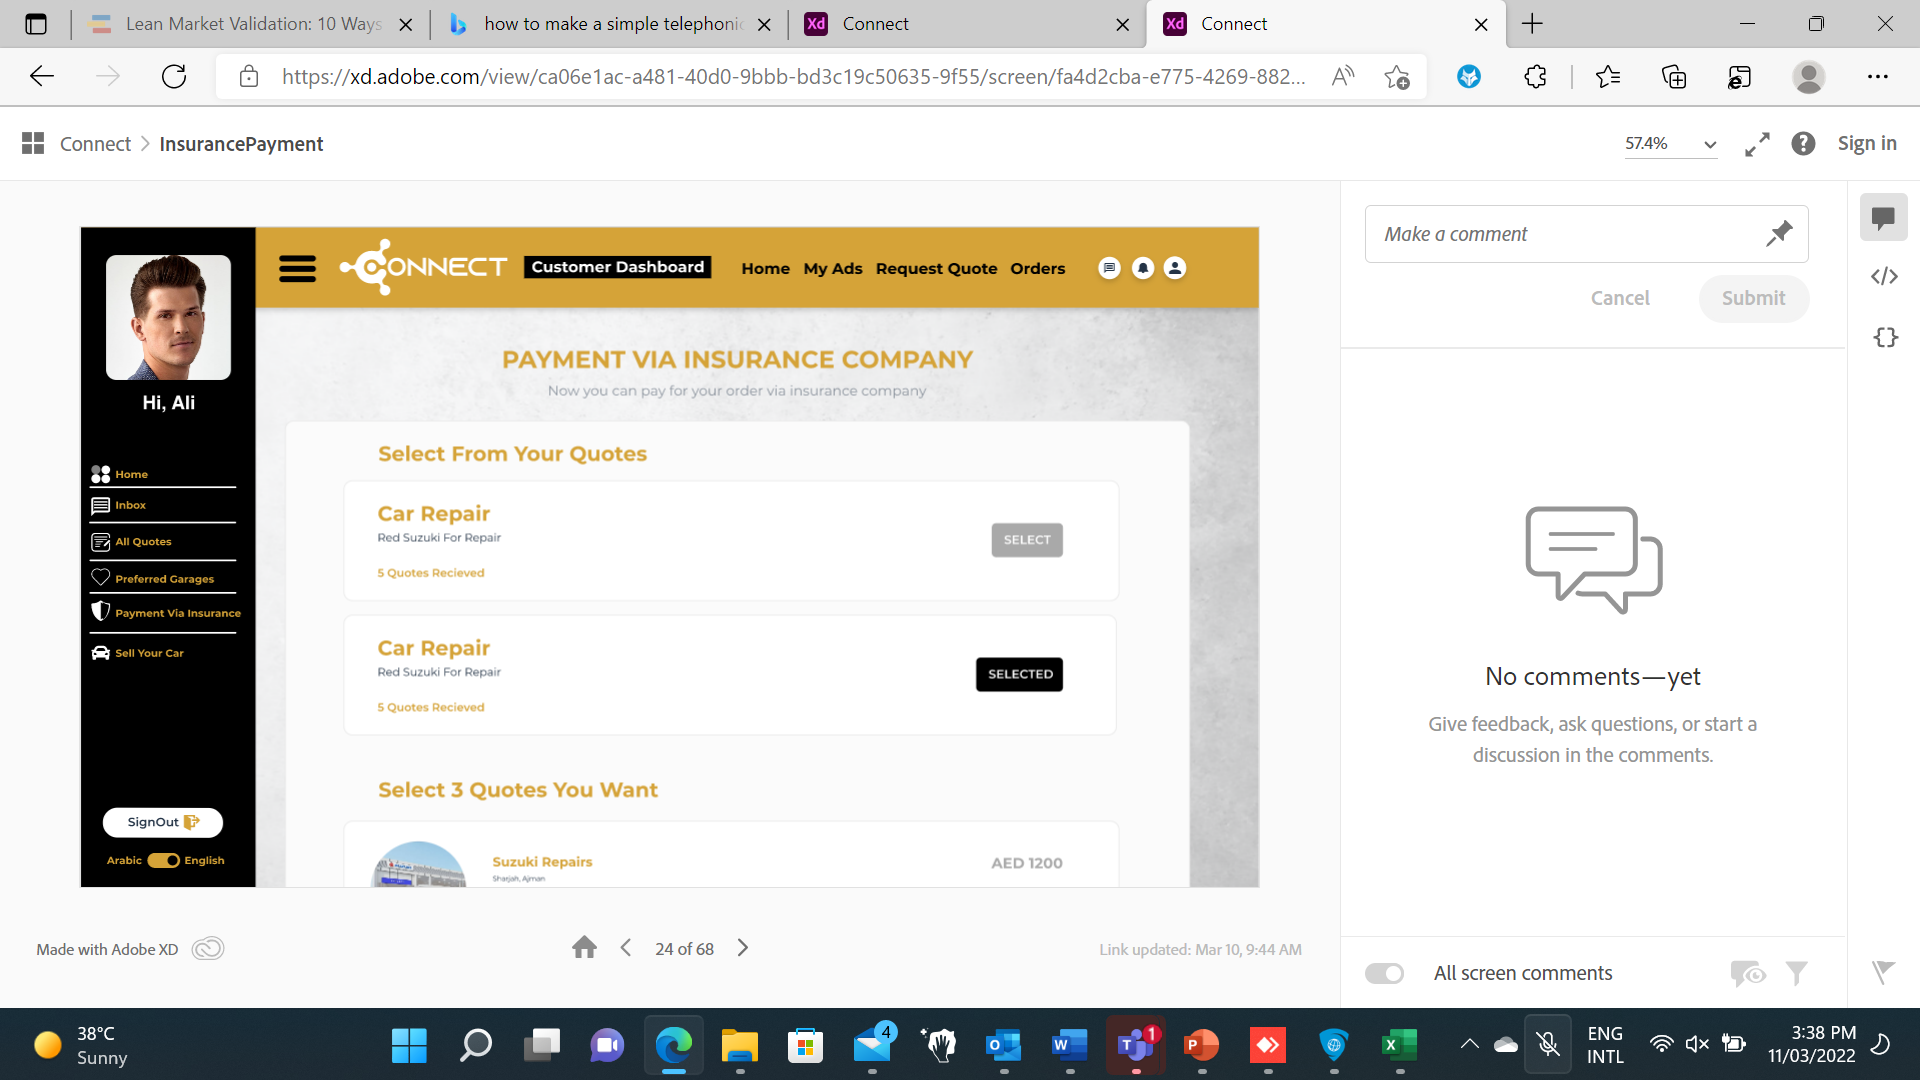1920x1080 pixels.
Task: Open the comments panel icon
Action: 1883,217
